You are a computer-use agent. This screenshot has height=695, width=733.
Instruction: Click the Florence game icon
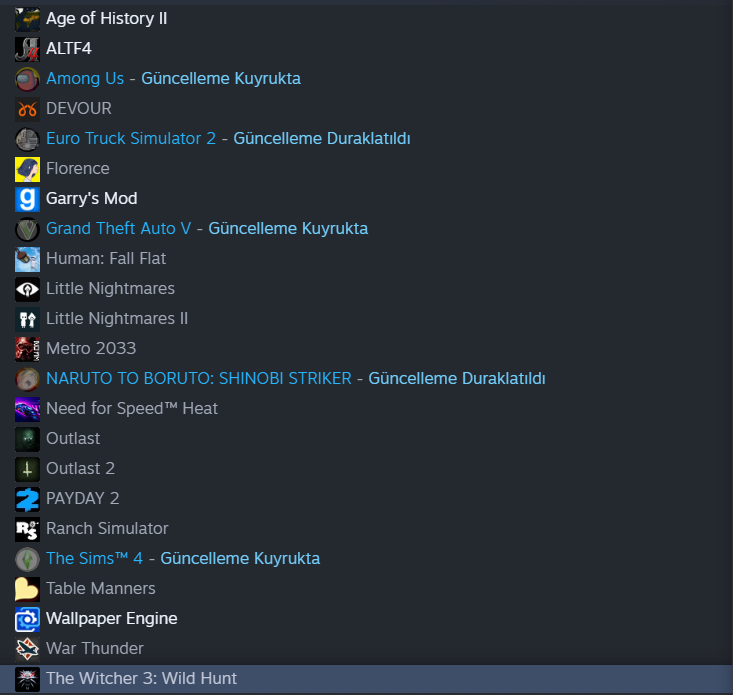pyautogui.click(x=27, y=169)
